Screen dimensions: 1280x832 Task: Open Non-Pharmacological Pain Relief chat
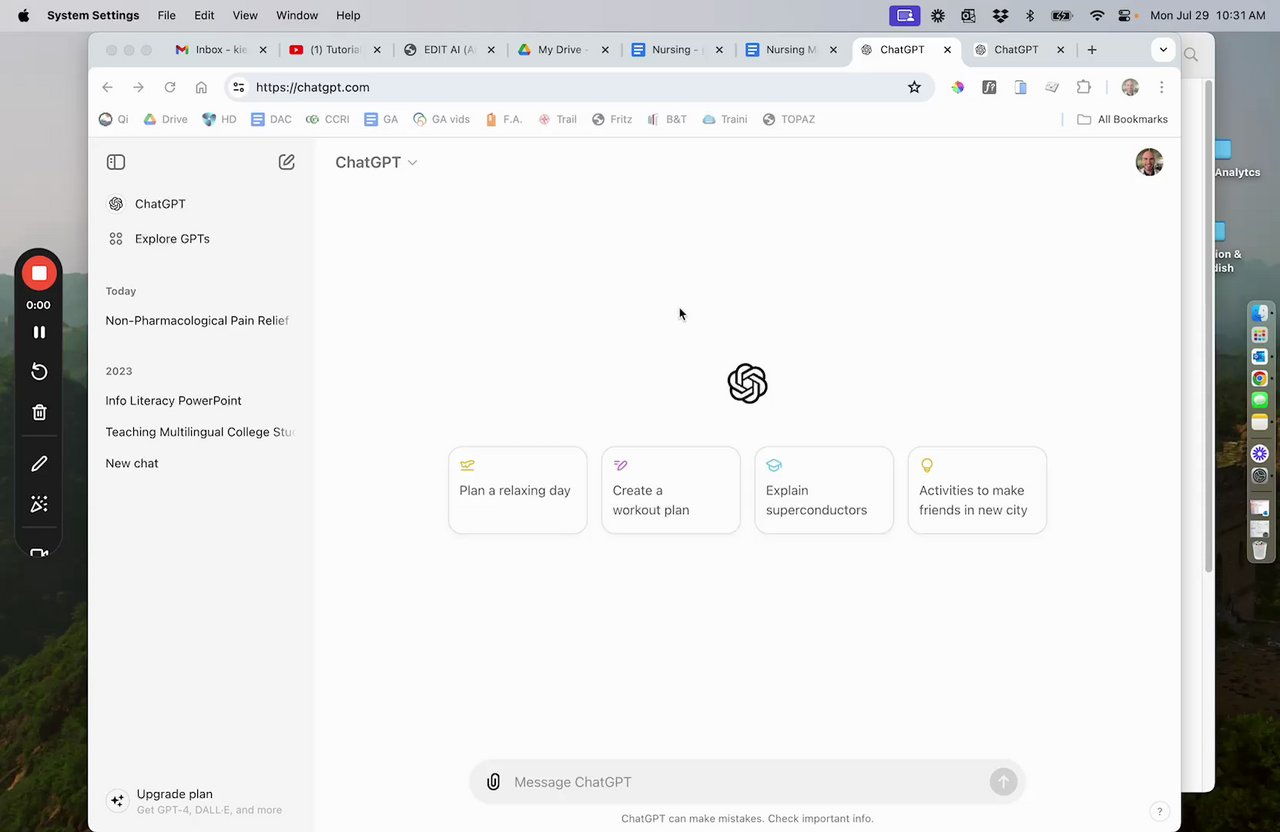point(200,321)
